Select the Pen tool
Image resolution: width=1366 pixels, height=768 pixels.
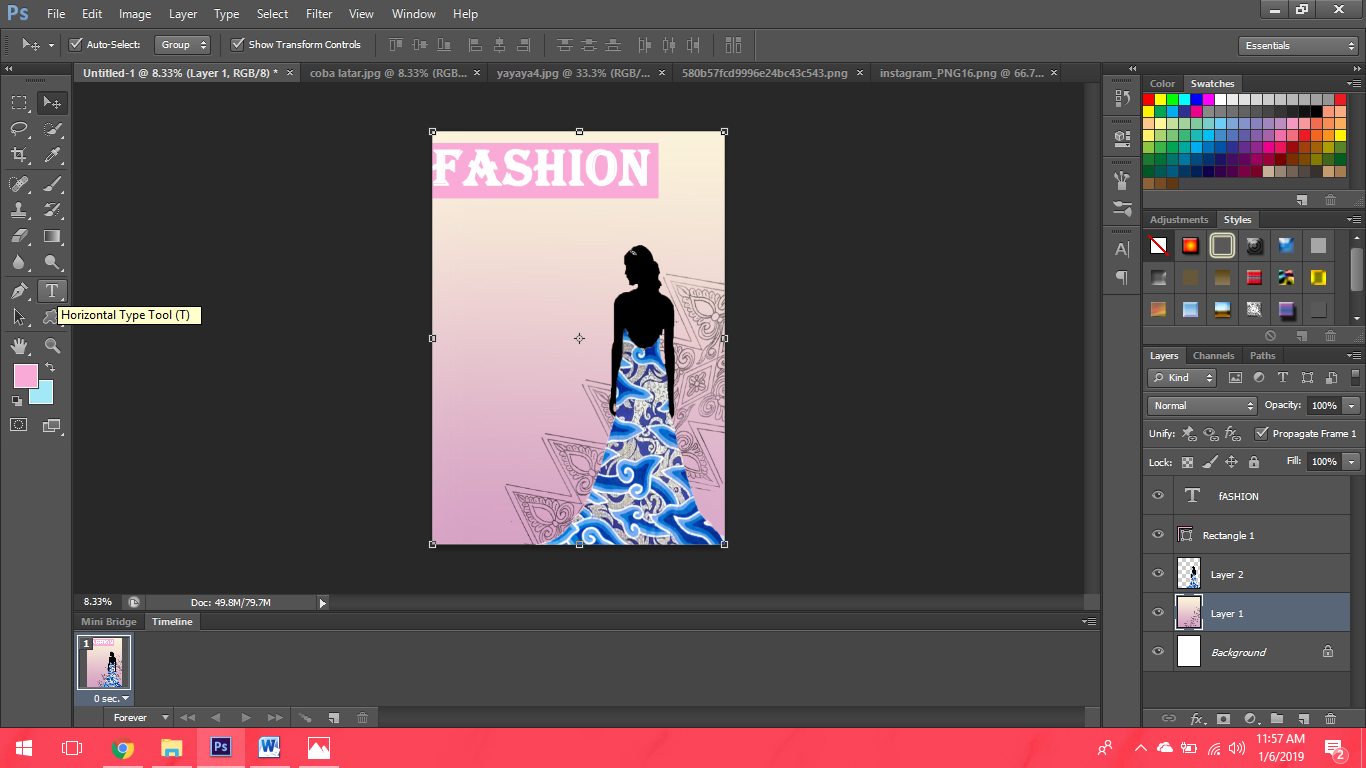[x=20, y=289]
